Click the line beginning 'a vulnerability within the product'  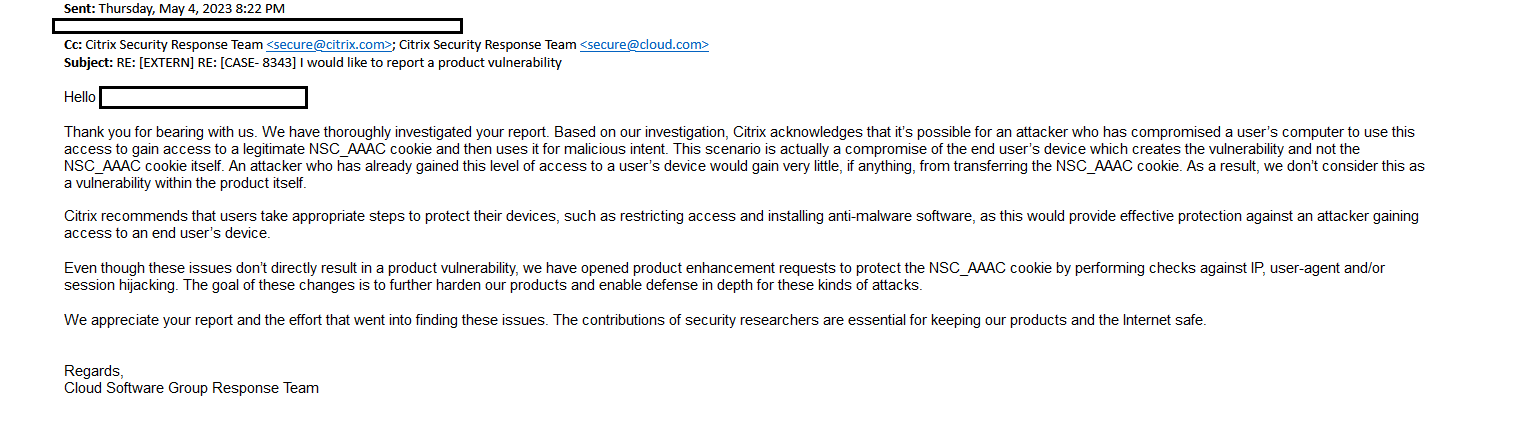185,183
